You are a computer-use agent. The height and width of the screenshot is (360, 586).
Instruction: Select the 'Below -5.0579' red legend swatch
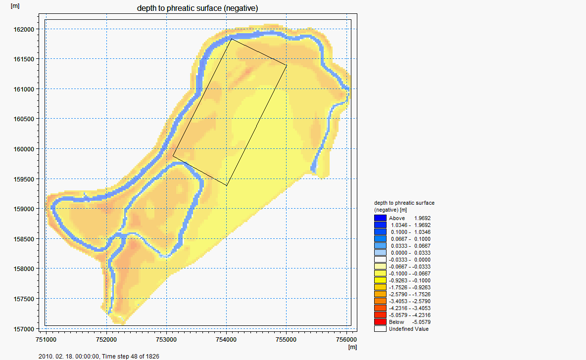coord(380,322)
